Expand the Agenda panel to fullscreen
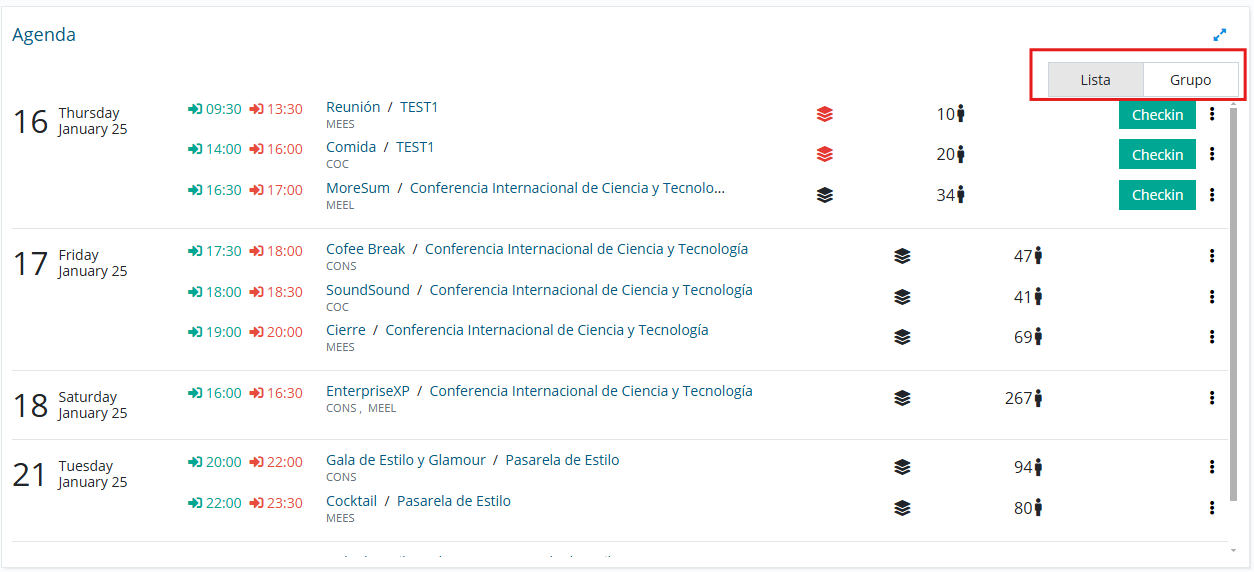This screenshot has width=1254, height=572. click(x=1219, y=35)
